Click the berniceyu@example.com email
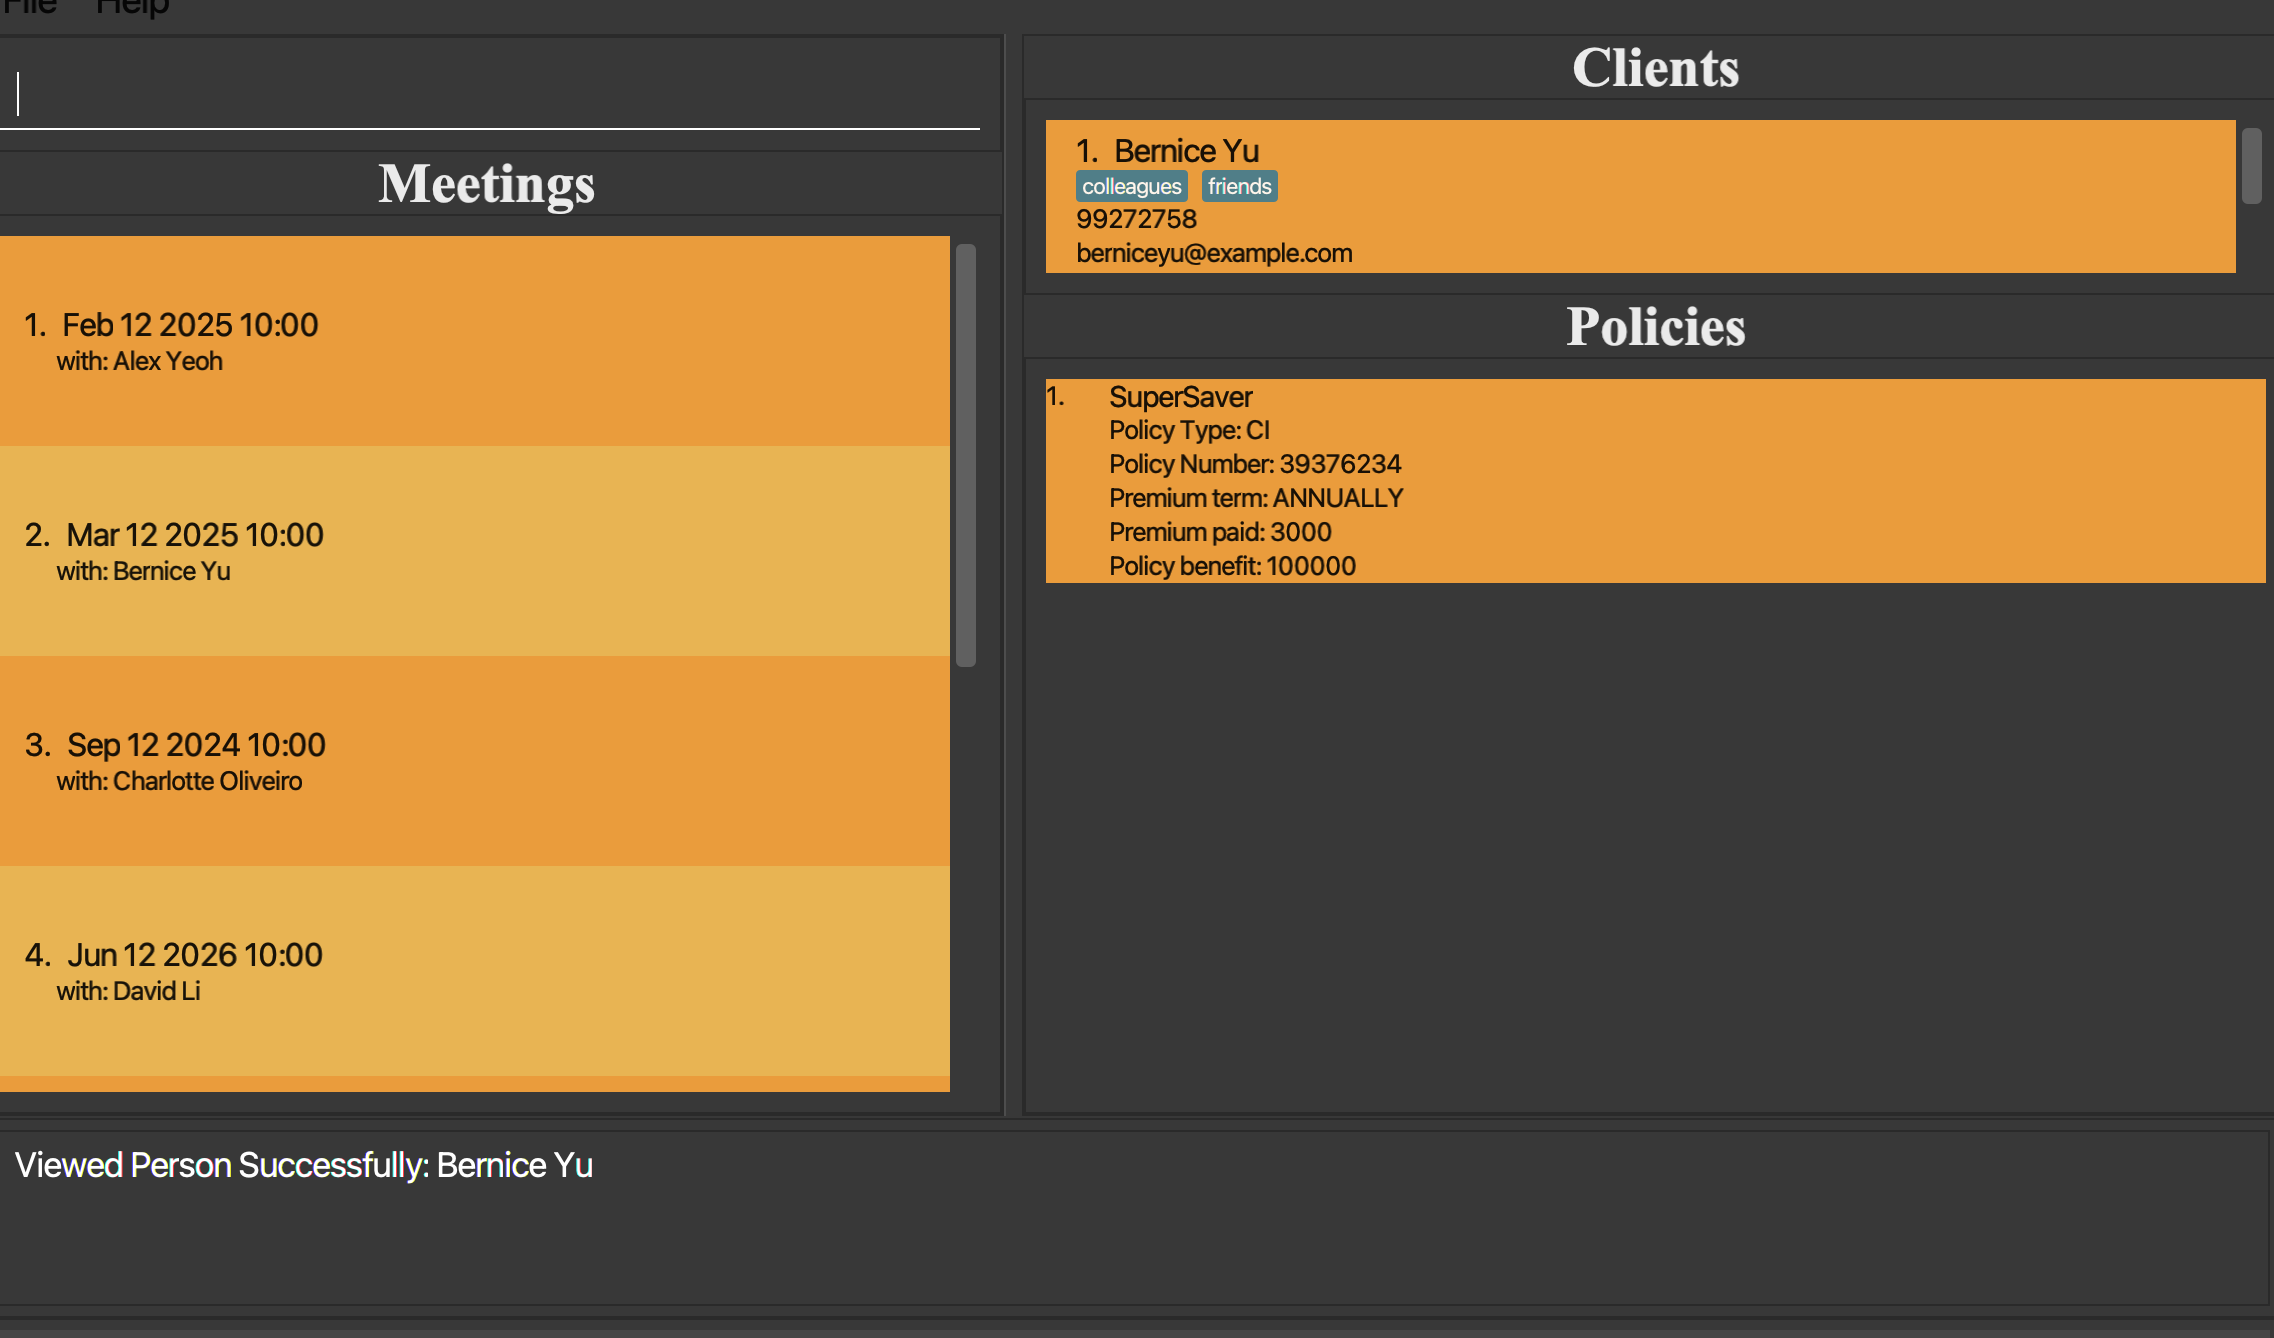Viewport: 2274px width, 1338px height. pos(1214,254)
